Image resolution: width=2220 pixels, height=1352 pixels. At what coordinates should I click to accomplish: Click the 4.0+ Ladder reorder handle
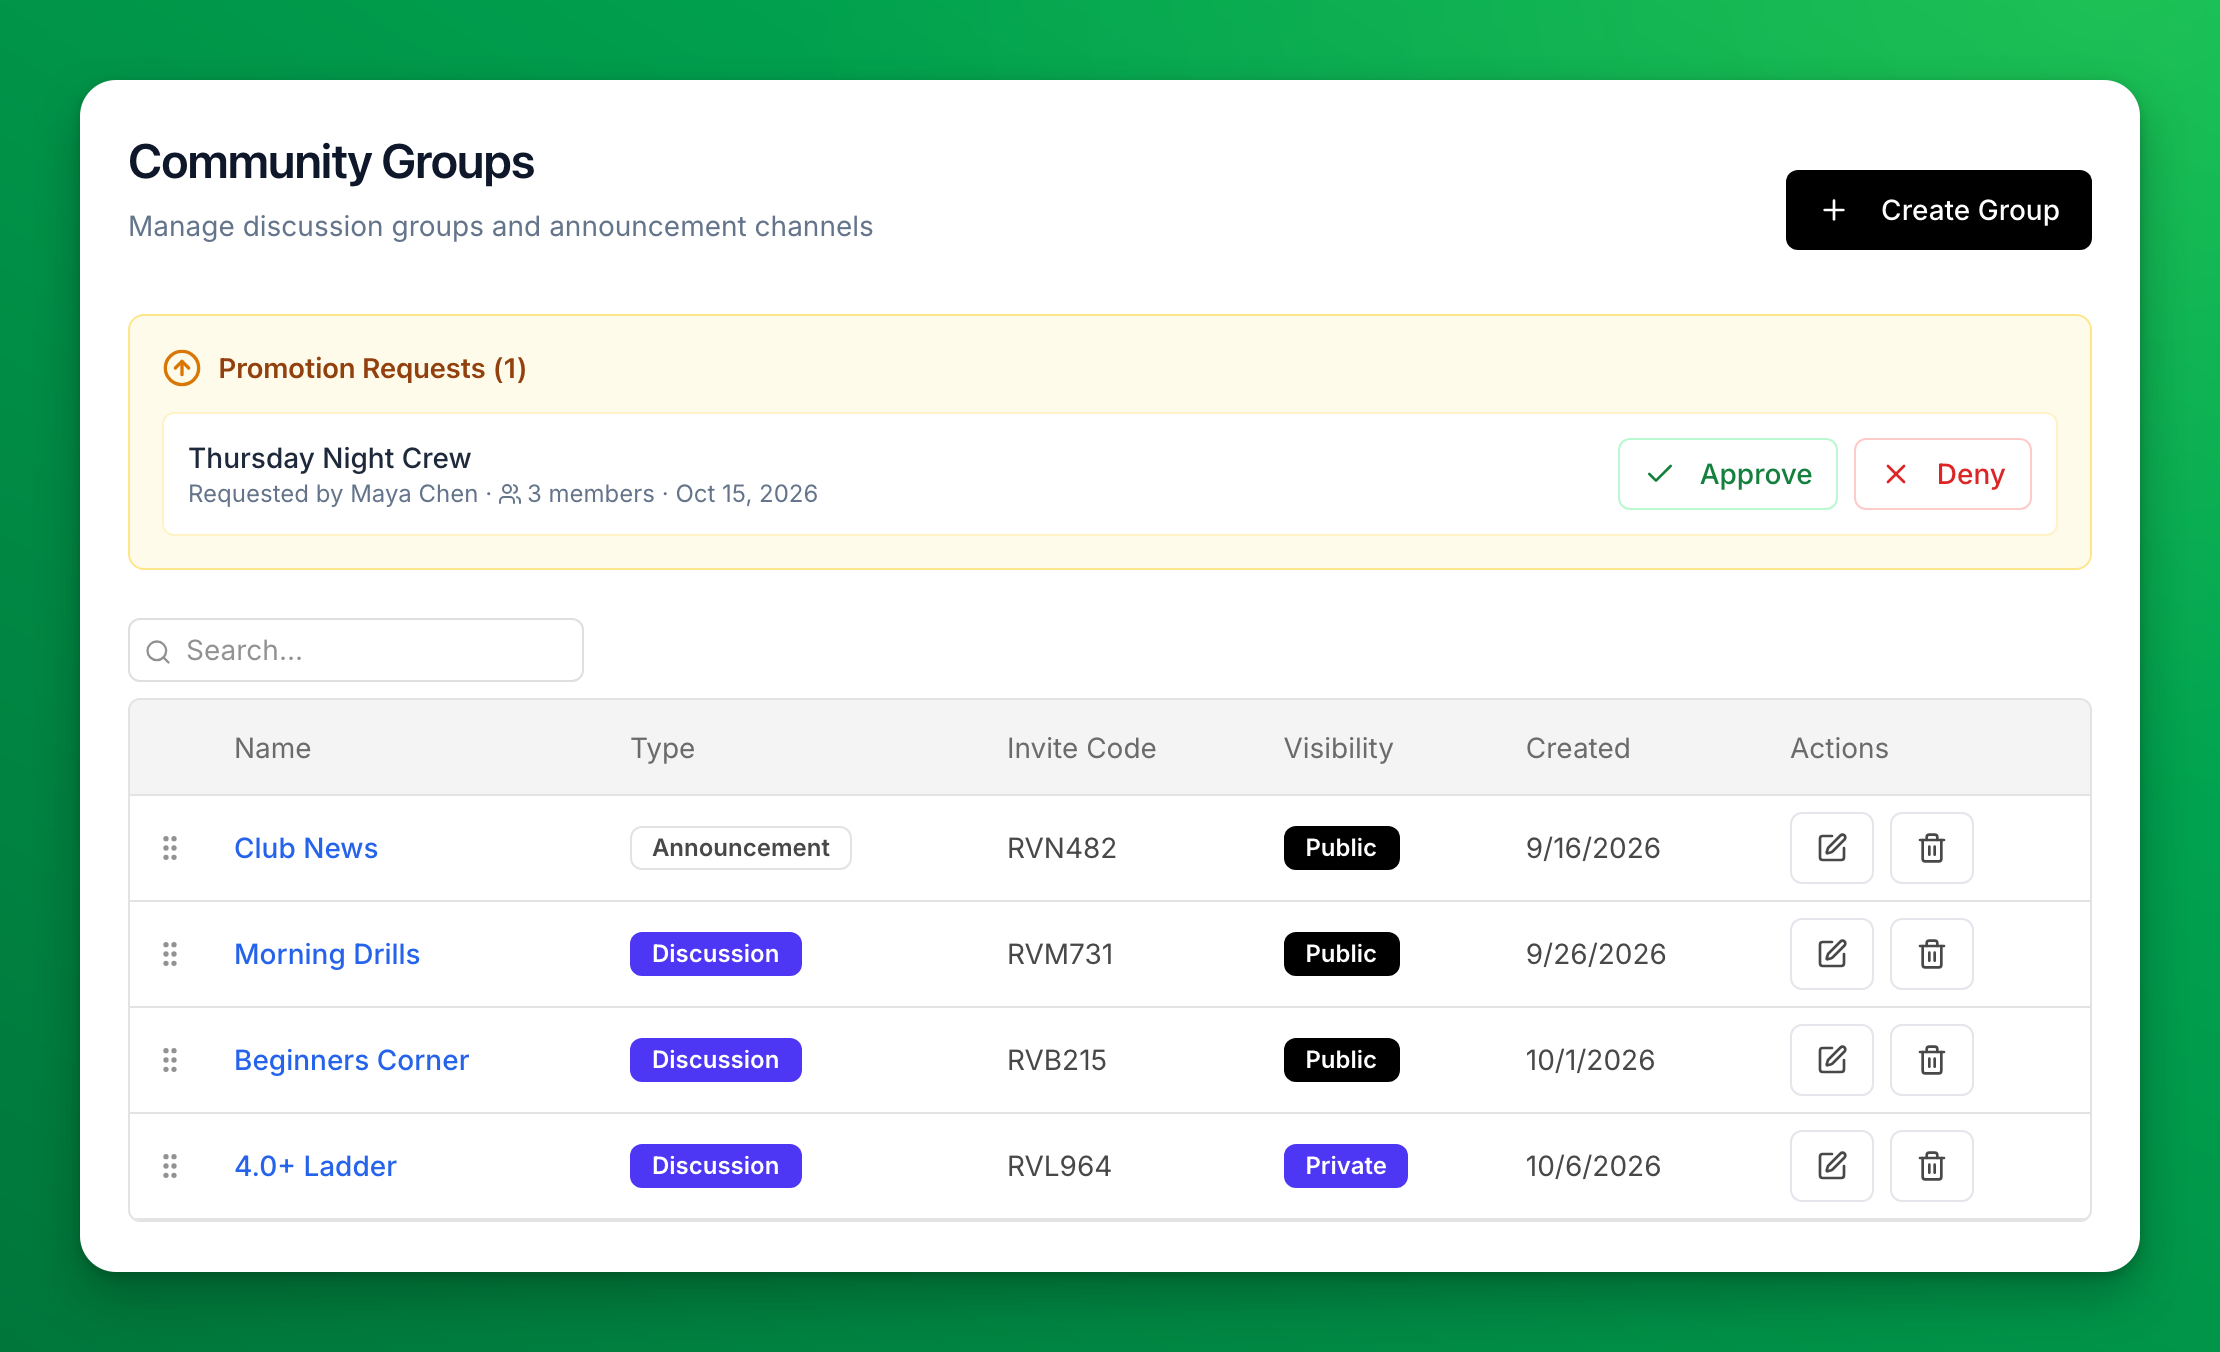(170, 1166)
